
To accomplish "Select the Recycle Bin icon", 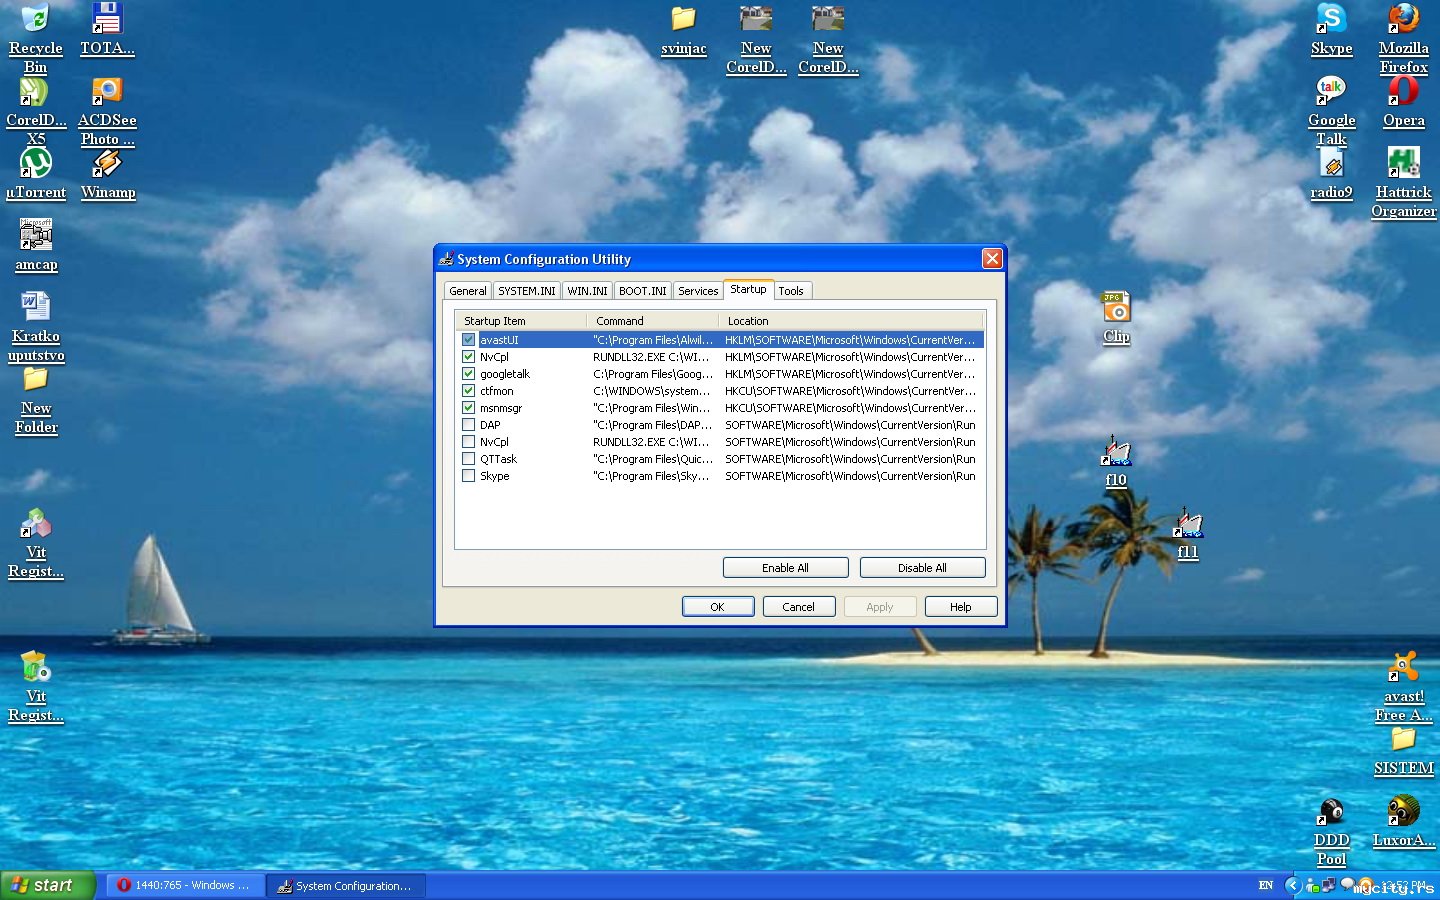I will (x=35, y=20).
